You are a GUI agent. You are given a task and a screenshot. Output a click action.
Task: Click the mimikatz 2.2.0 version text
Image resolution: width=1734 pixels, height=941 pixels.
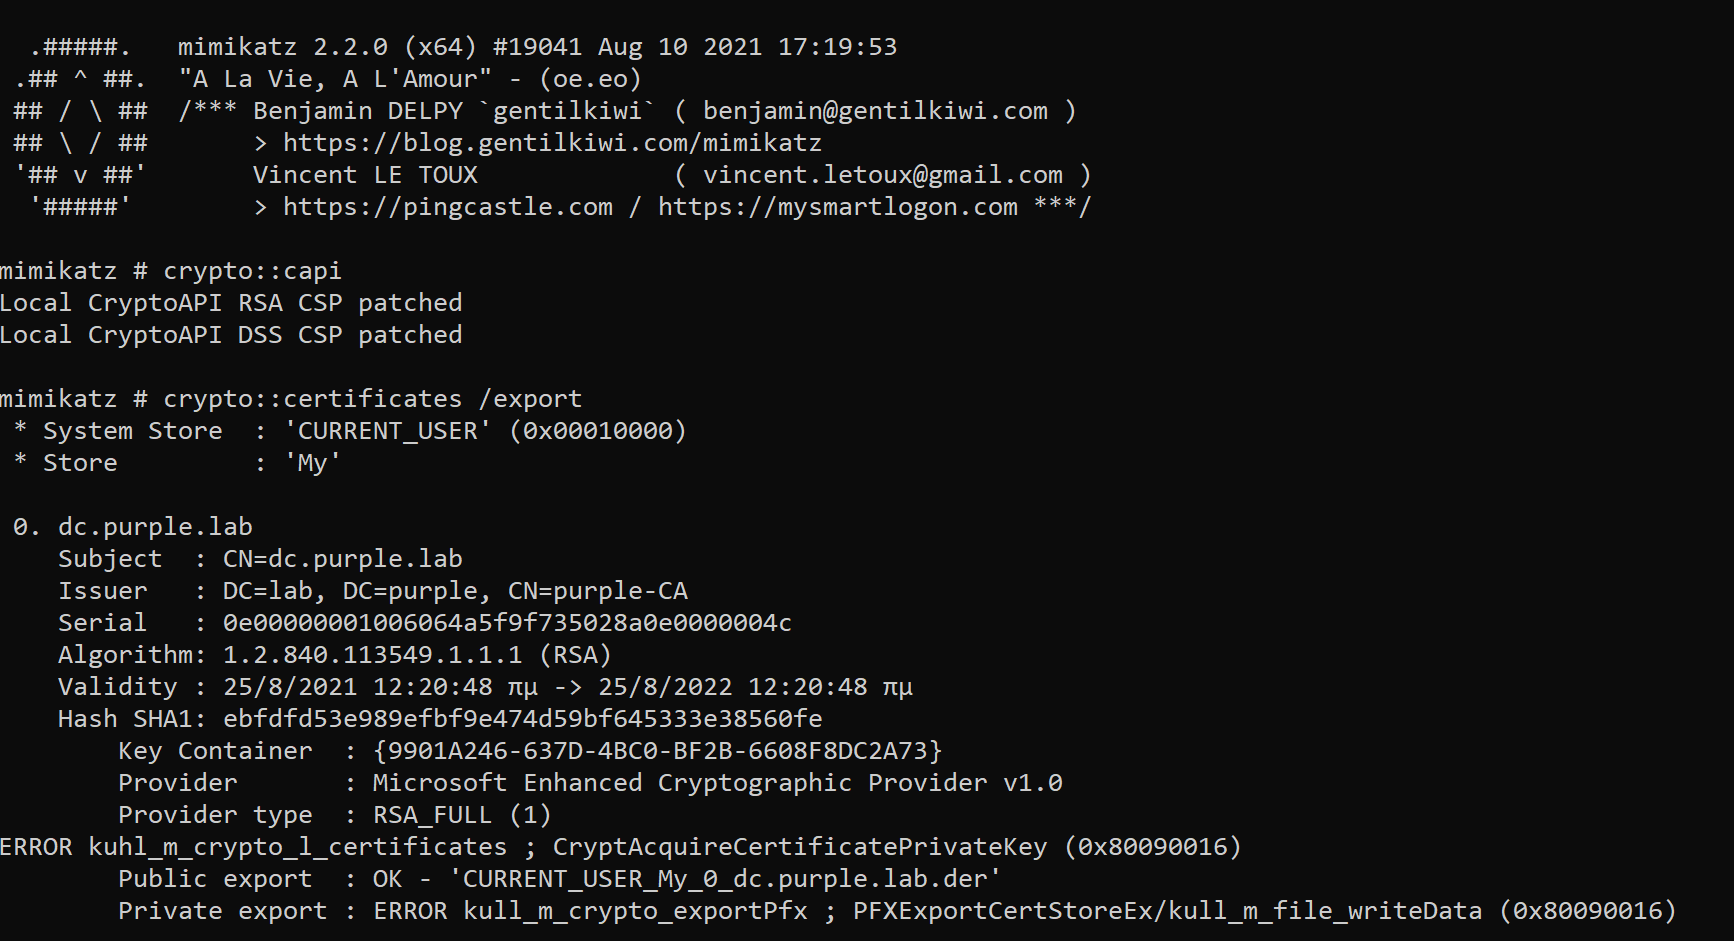pos(283,47)
